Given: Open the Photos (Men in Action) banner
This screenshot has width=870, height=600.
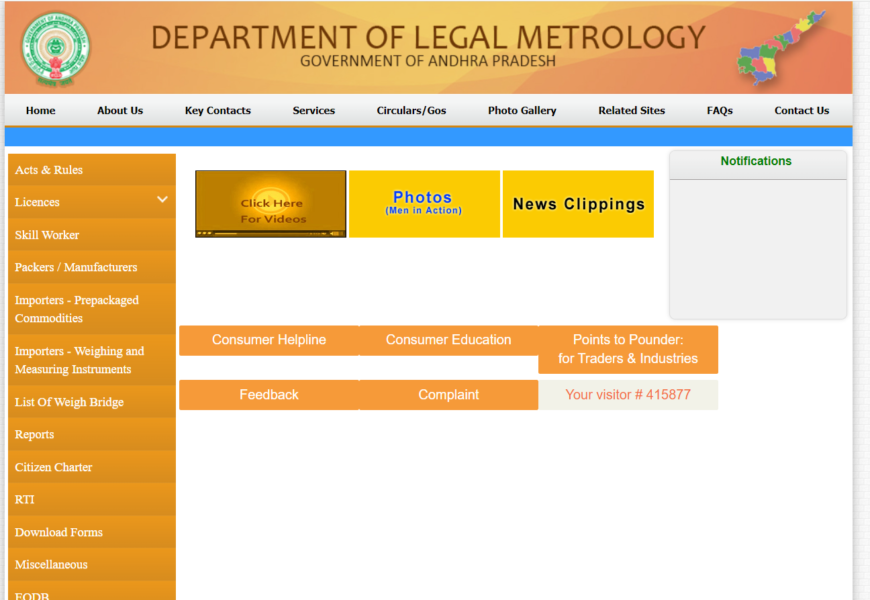Looking at the screenshot, I should pos(424,204).
